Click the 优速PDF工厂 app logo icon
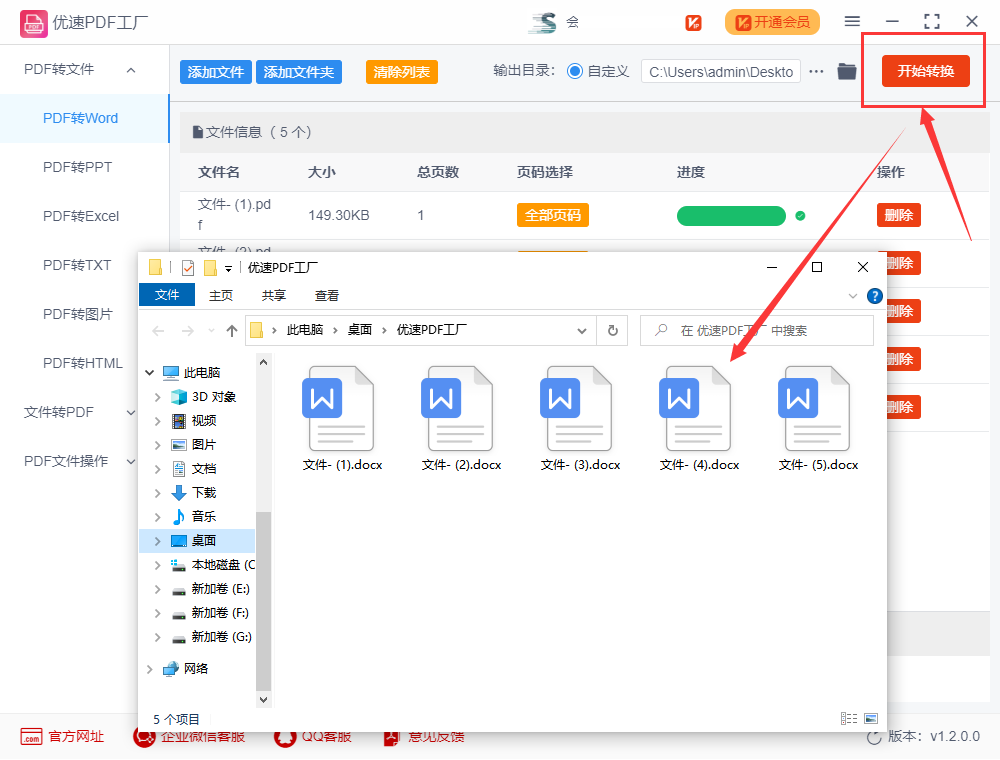This screenshot has height=760, width=1000. tap(33, 24)
